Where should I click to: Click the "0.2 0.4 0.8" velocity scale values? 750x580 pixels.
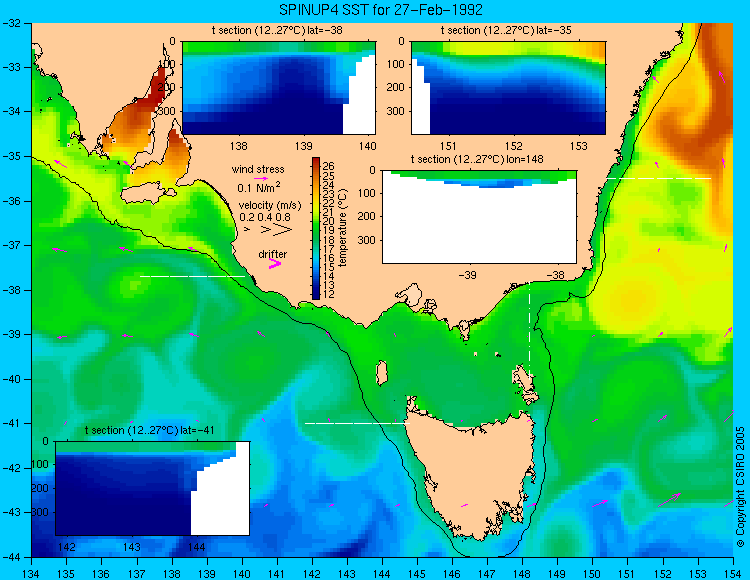265,217
